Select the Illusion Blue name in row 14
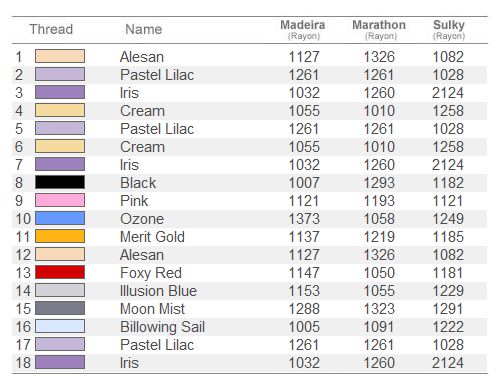500x384 pixels. point(158,291)
